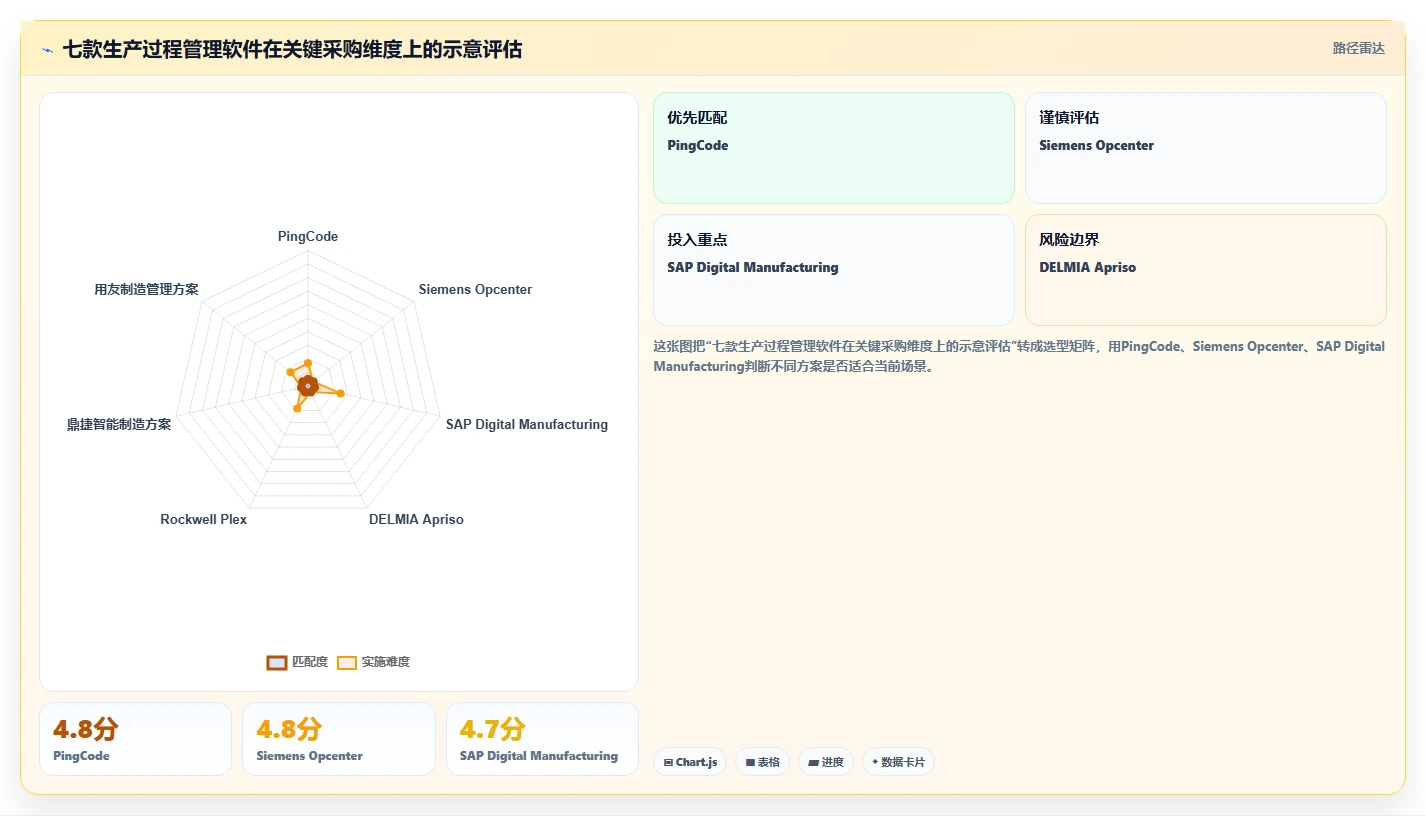The image size is (1426, 816).
Task: Click the description paragraph starting with 这张图把
Action: coord(1019,356)
